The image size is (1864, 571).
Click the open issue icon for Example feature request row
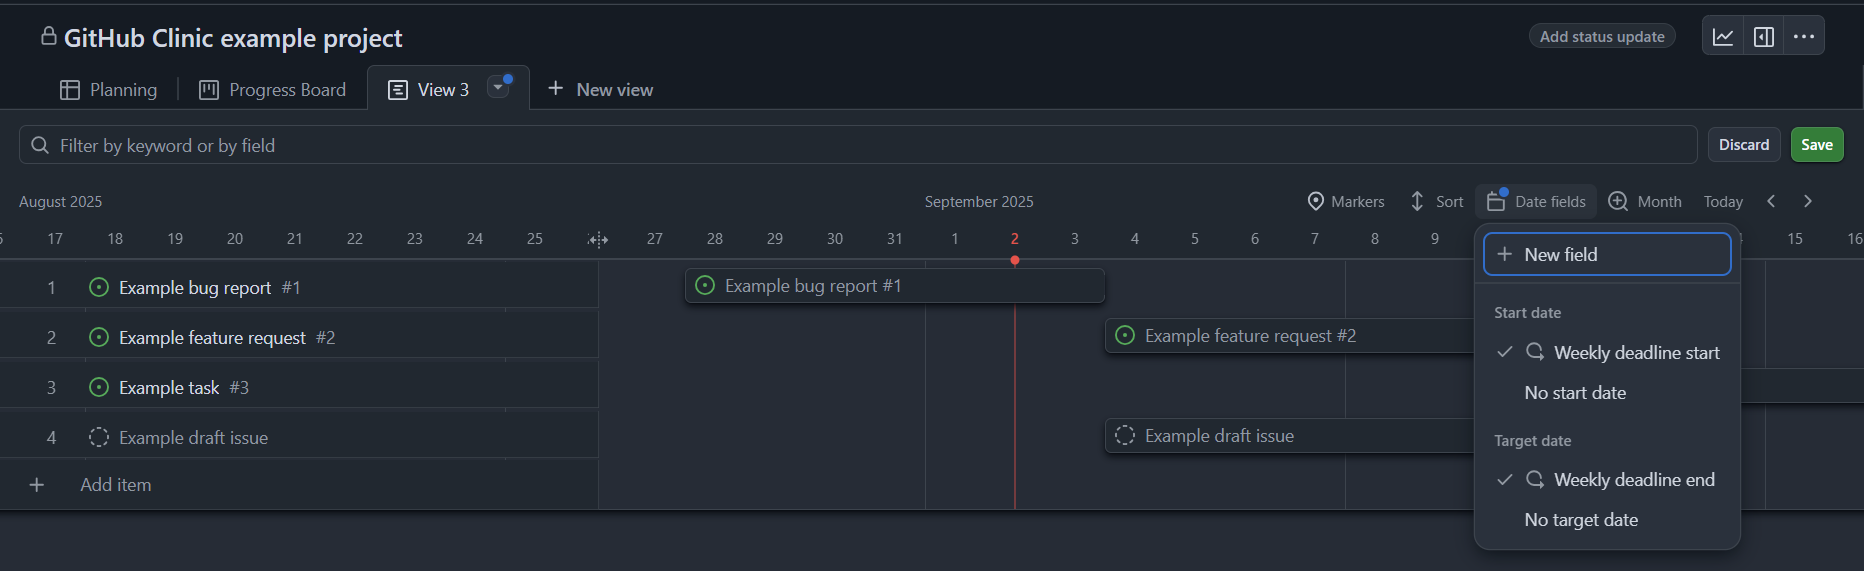click(99, 337)
